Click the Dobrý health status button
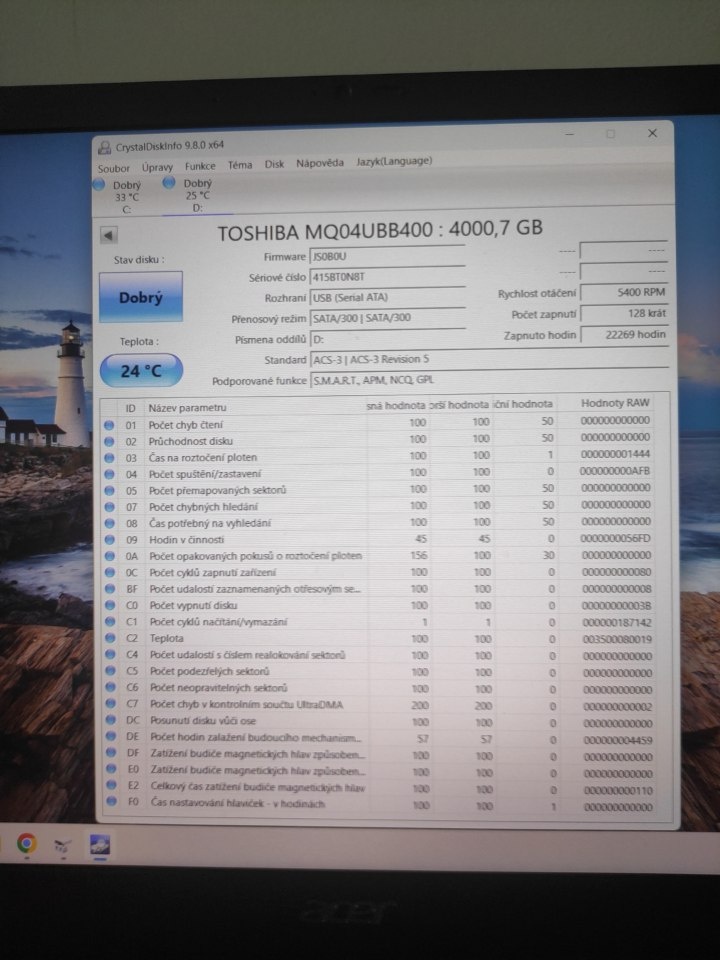 [141, 297]
